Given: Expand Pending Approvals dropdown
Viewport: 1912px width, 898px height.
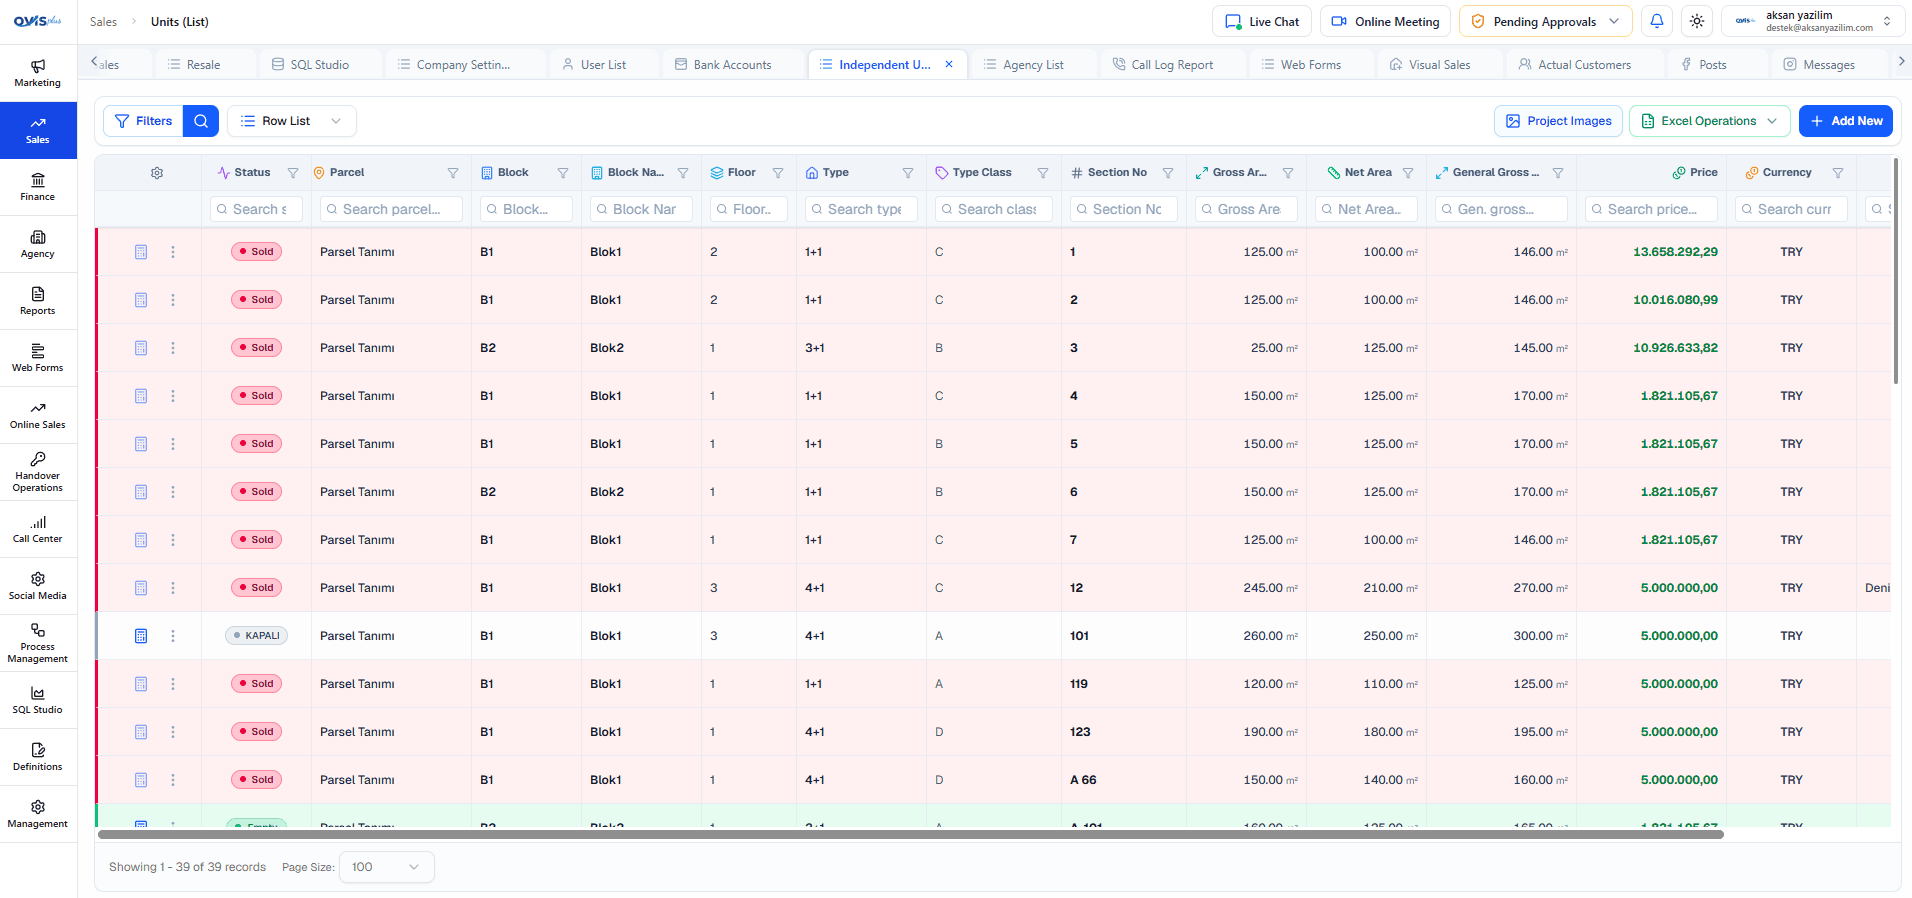Looking at the screenshot, I should tap(1546, 21).
